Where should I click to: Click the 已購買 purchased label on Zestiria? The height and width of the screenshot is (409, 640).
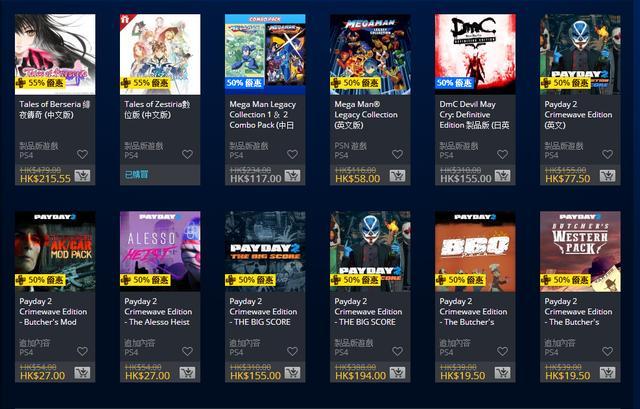pyautogui.click(x=136, y=175)
